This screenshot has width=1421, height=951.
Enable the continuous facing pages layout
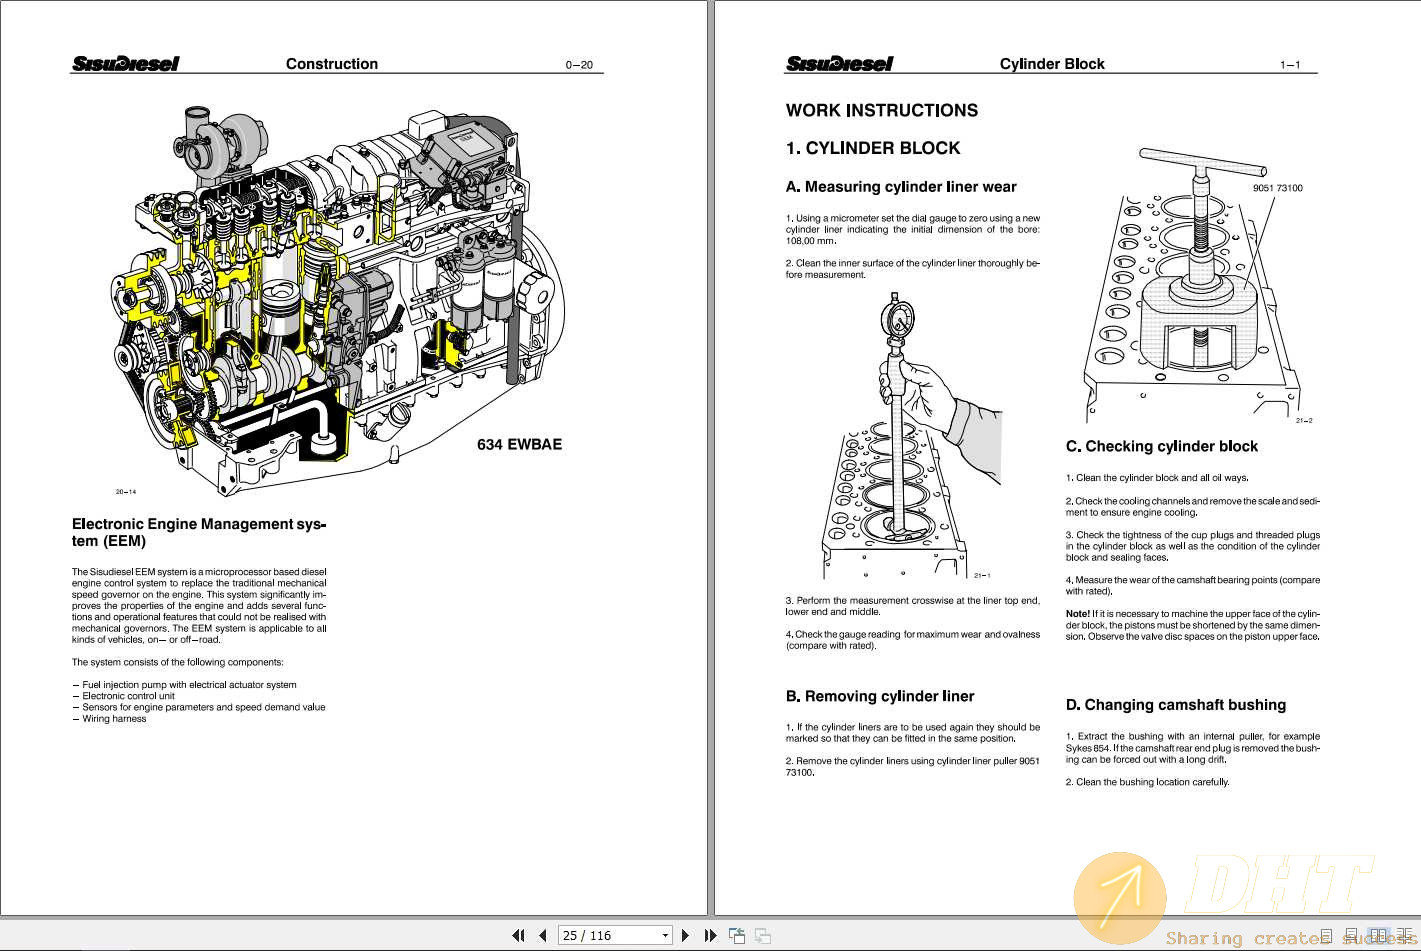[1406, 935]
